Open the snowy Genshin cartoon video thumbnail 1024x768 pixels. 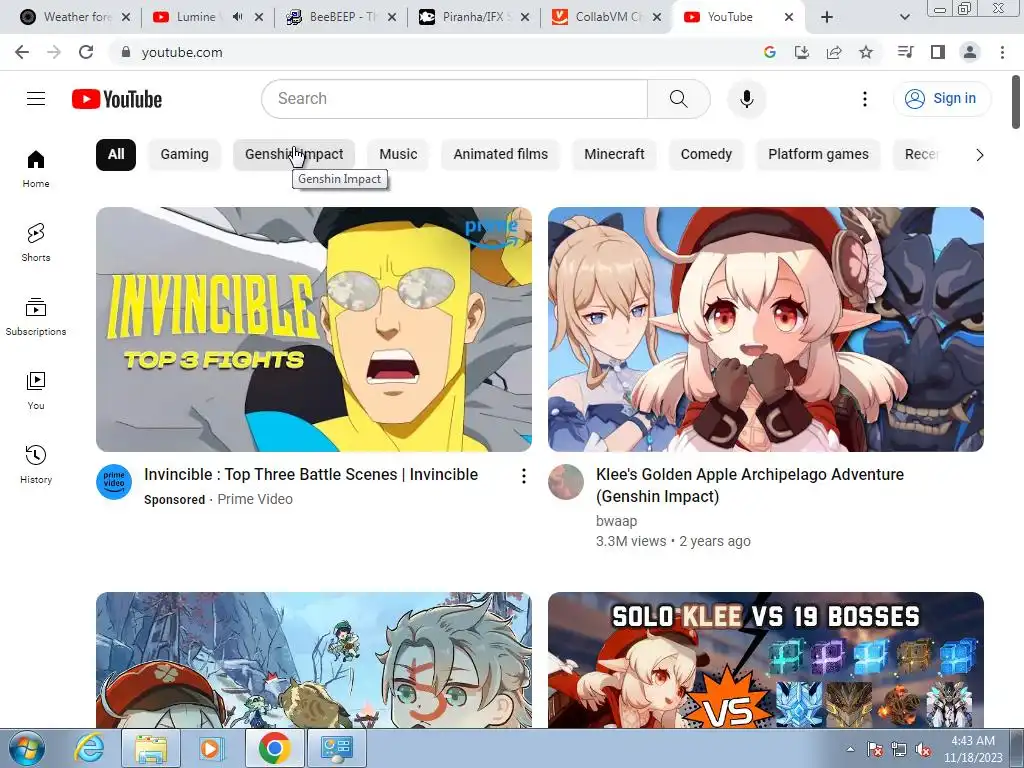click(x=314, y=660)
